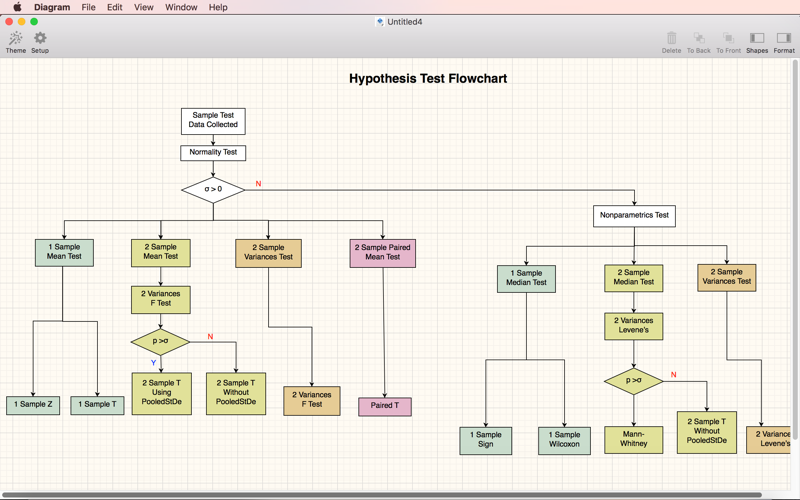Open the Window menu
This screenshot has height=500, width=800.
point(181,7)
